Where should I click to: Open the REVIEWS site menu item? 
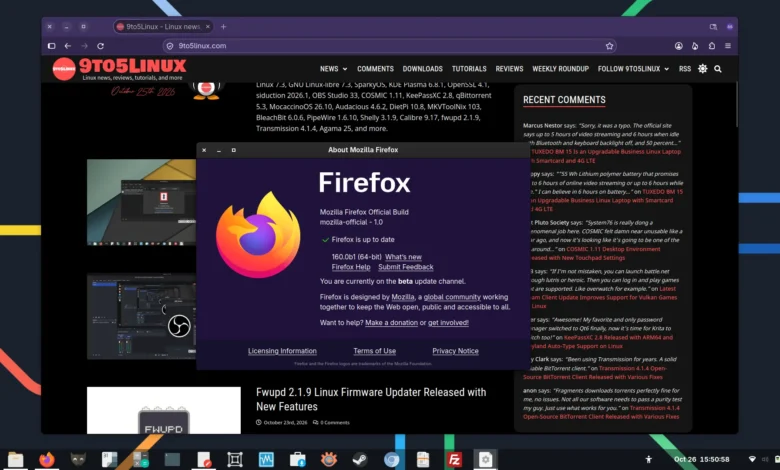pos(509,69)
